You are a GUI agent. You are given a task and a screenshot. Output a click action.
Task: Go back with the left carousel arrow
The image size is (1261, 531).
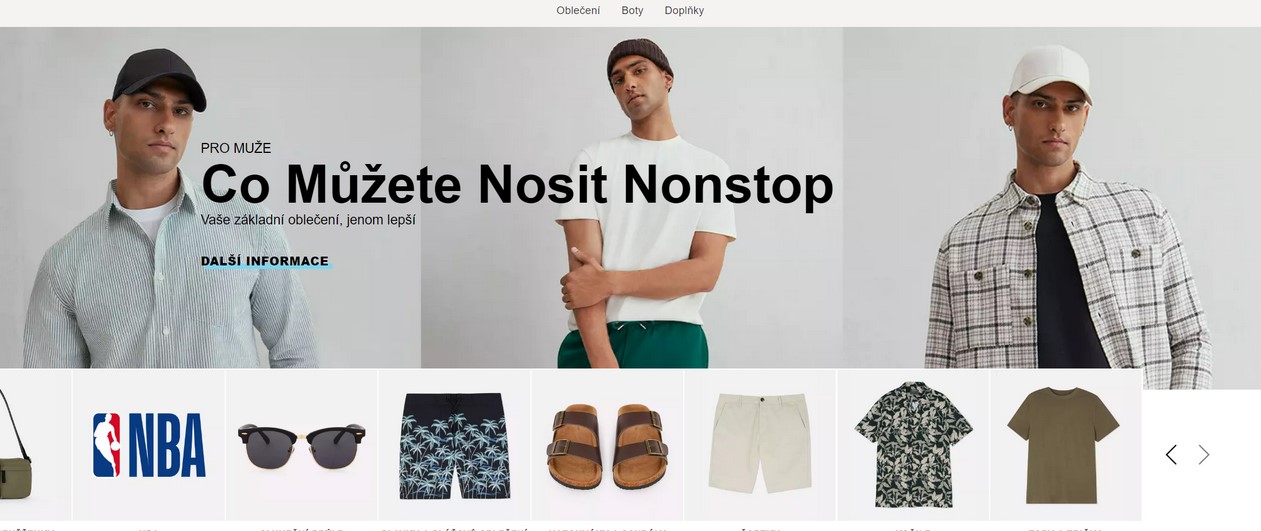click(x=1171, y=455)
